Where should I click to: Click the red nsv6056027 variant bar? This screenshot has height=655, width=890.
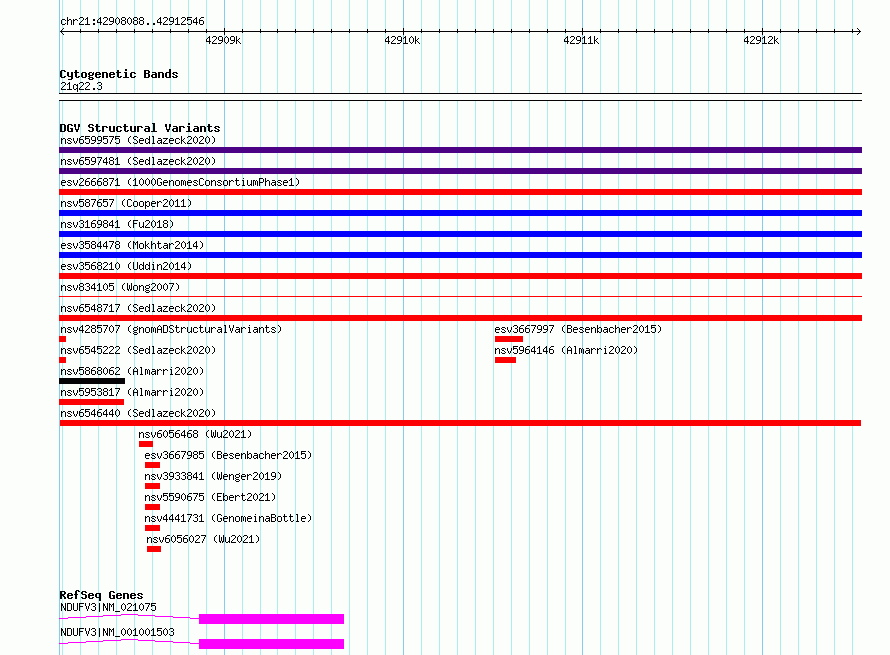[154, 549]
